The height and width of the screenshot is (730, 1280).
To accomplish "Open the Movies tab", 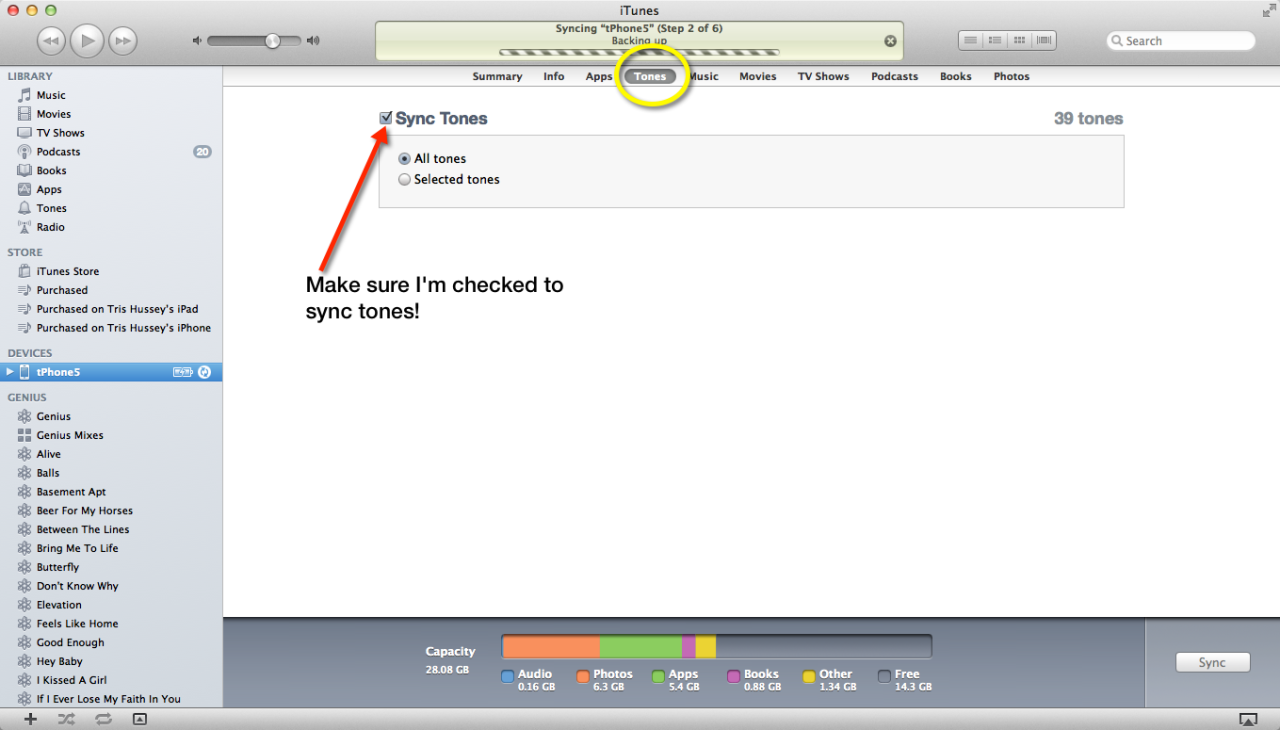I will tap(758, 76).
